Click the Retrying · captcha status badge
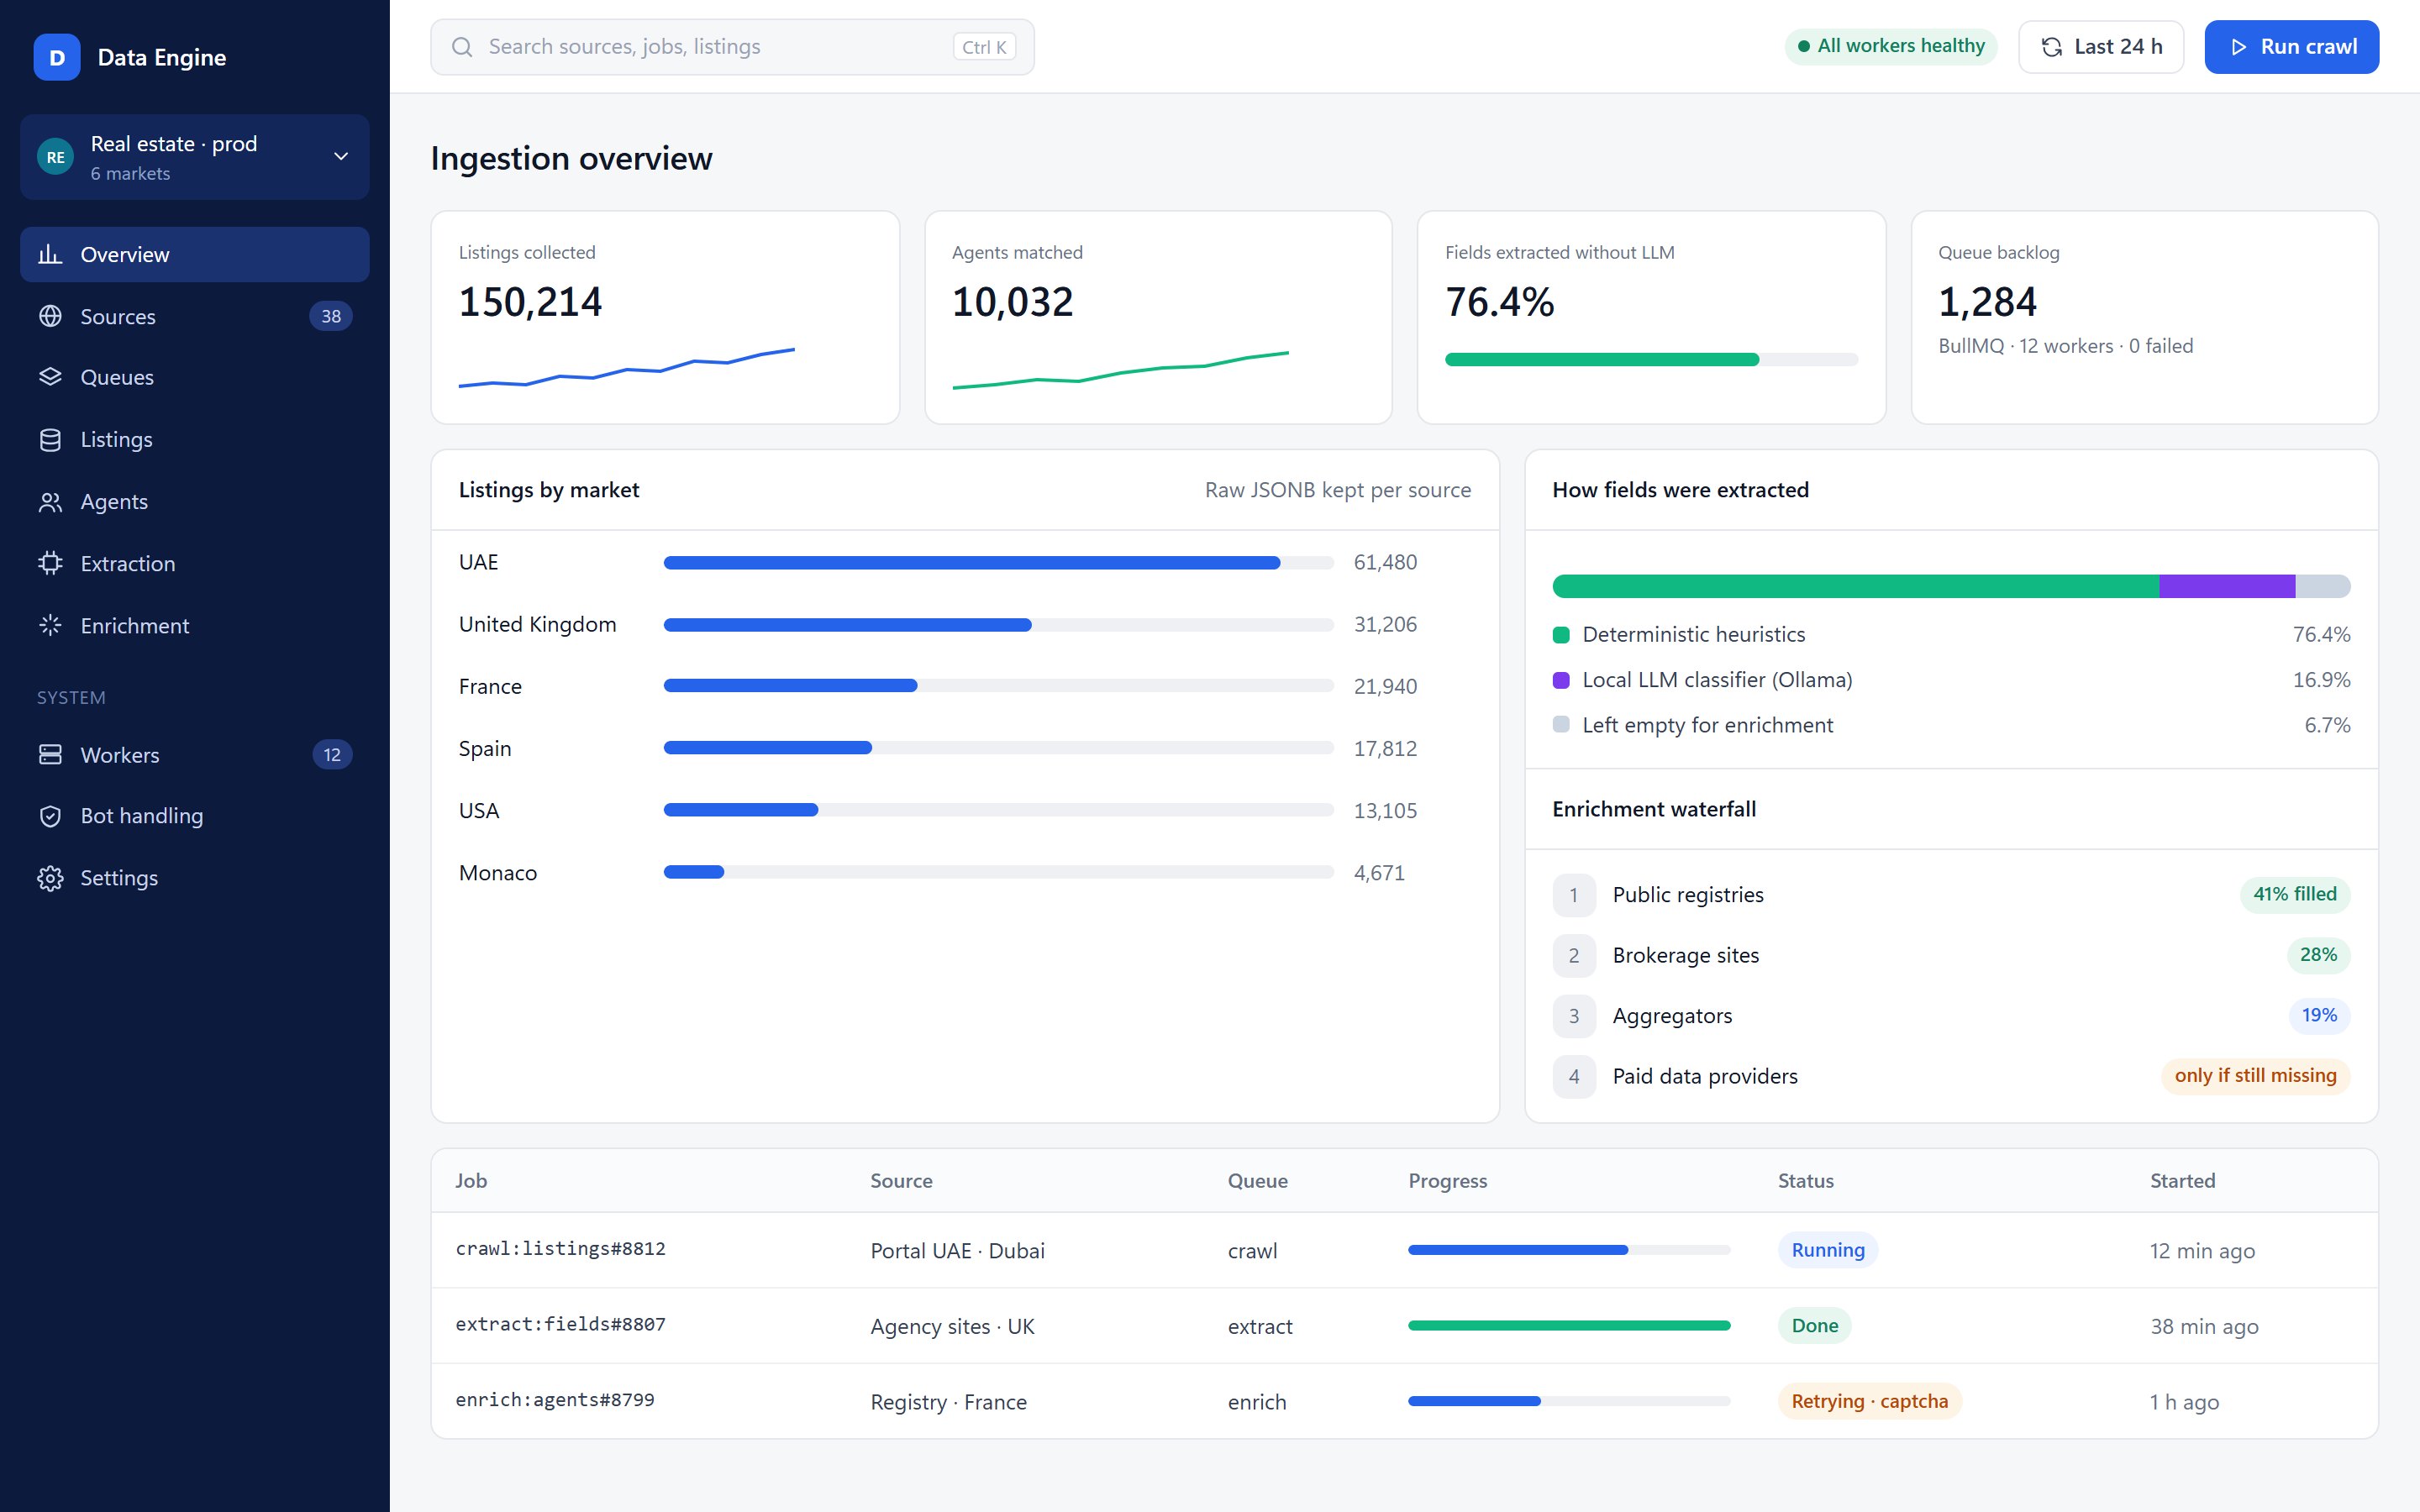The image size is (2420, 1512). (1869, 1401)
